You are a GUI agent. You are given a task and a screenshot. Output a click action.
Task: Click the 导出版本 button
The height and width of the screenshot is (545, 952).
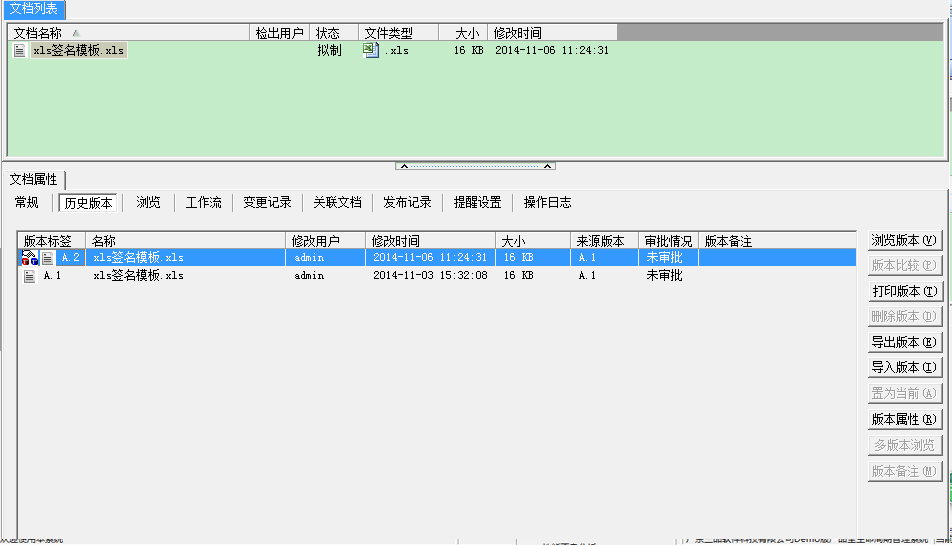click(x=904, y=342)
